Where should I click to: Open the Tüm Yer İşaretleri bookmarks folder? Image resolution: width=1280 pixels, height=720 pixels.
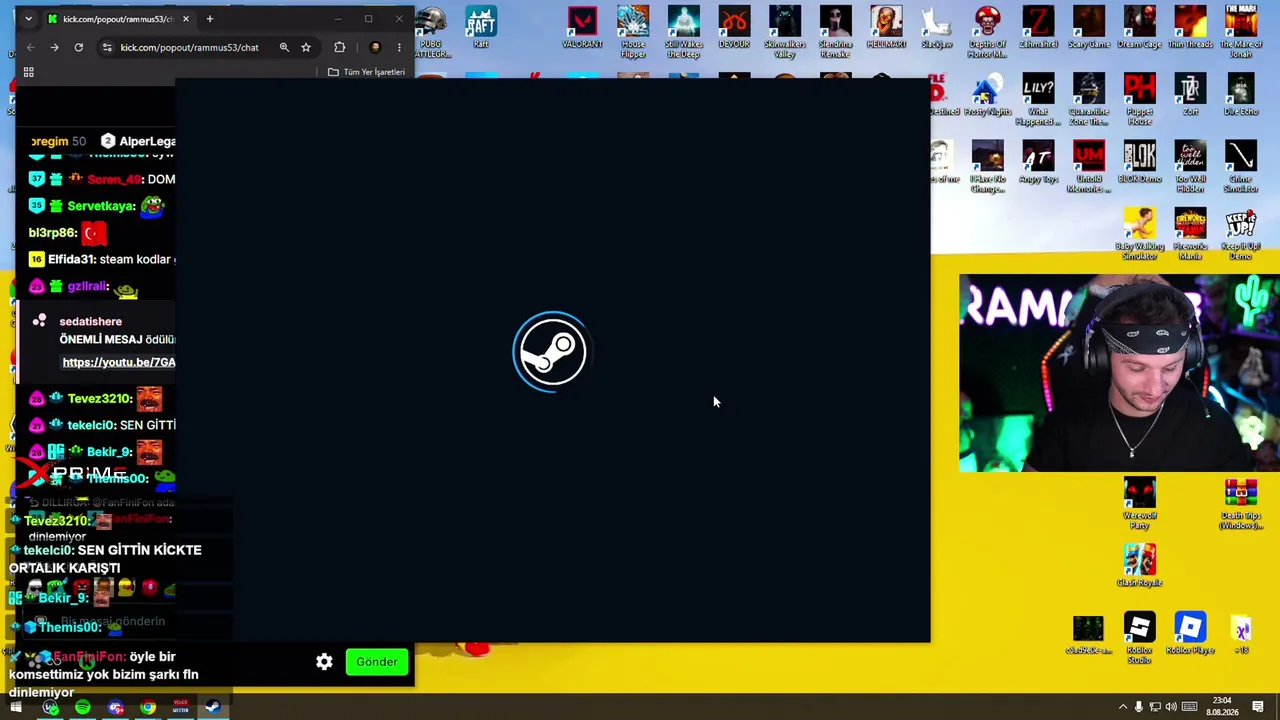[366, 72]
